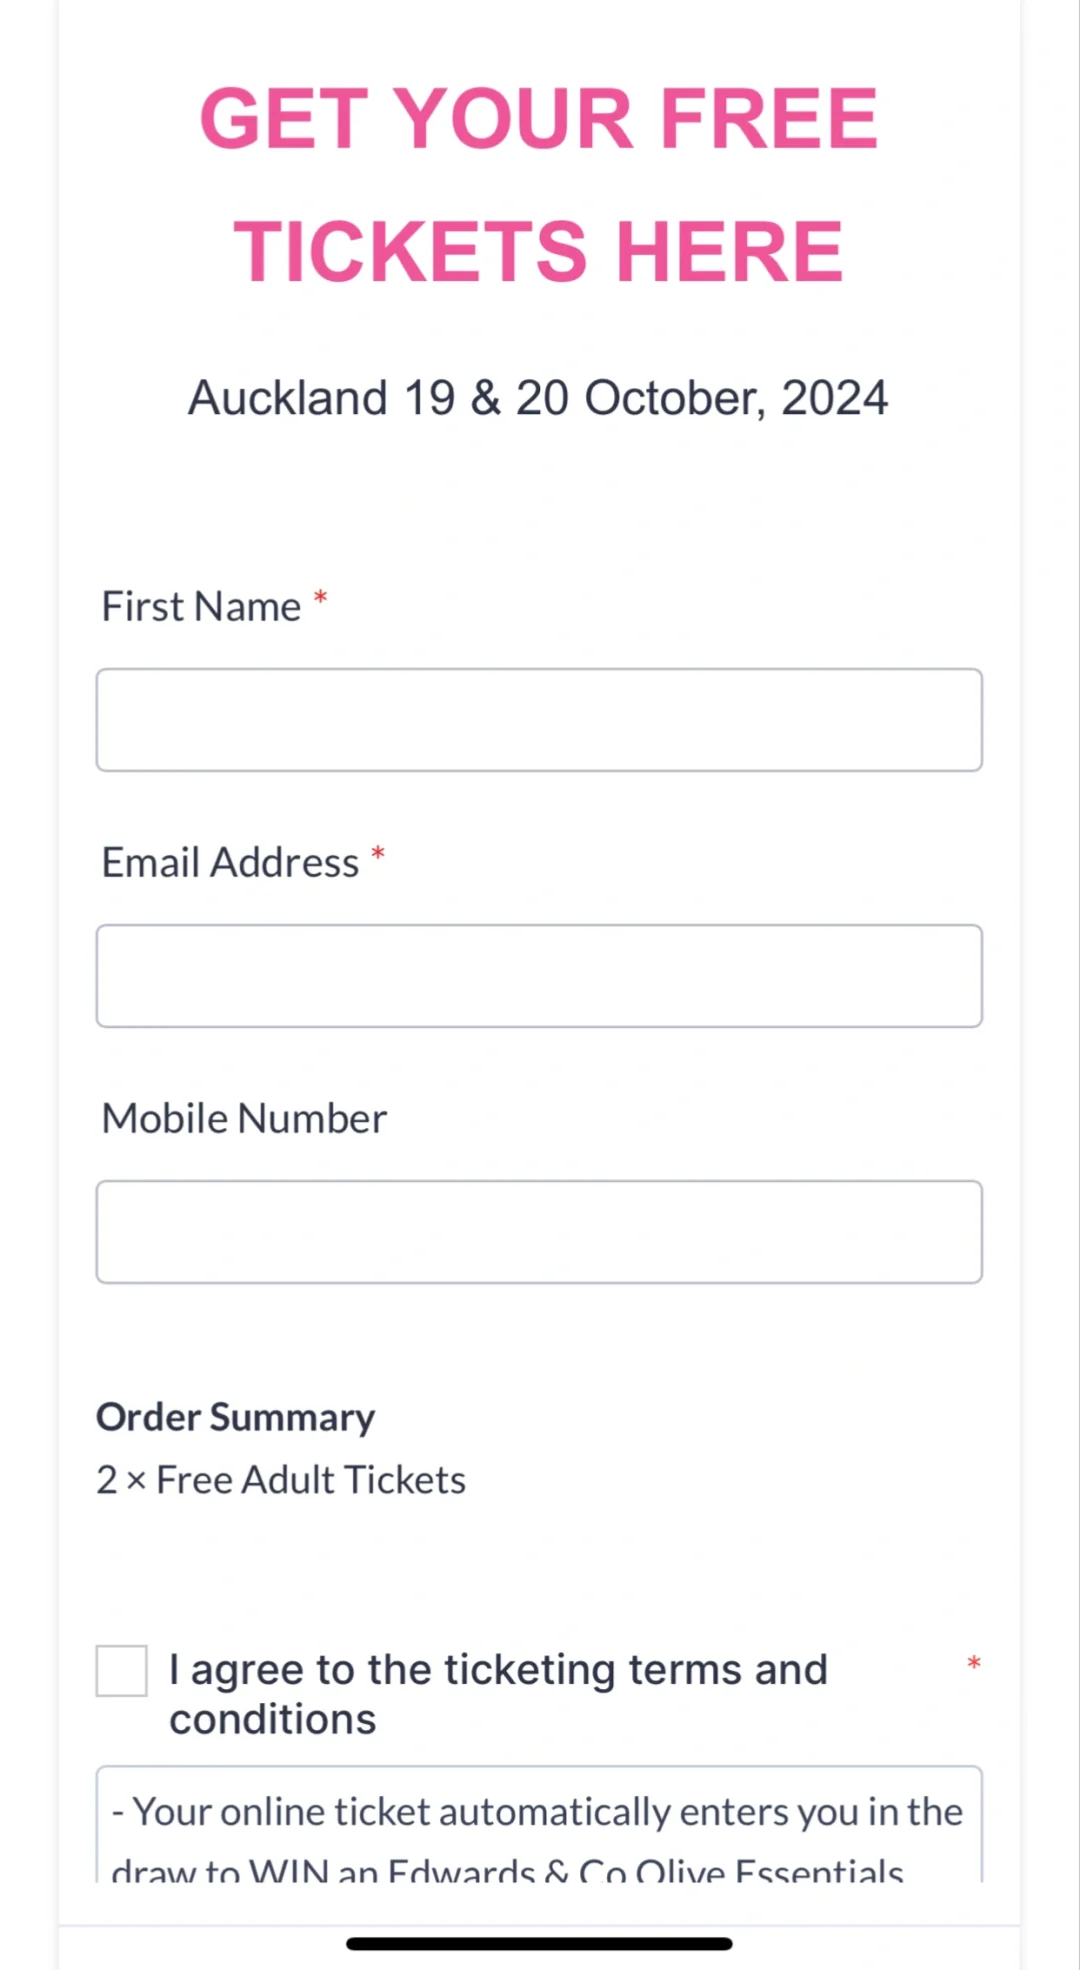Click the First Name label
The width and height of the screenshot is (1080, 1970).
point(201,607)
